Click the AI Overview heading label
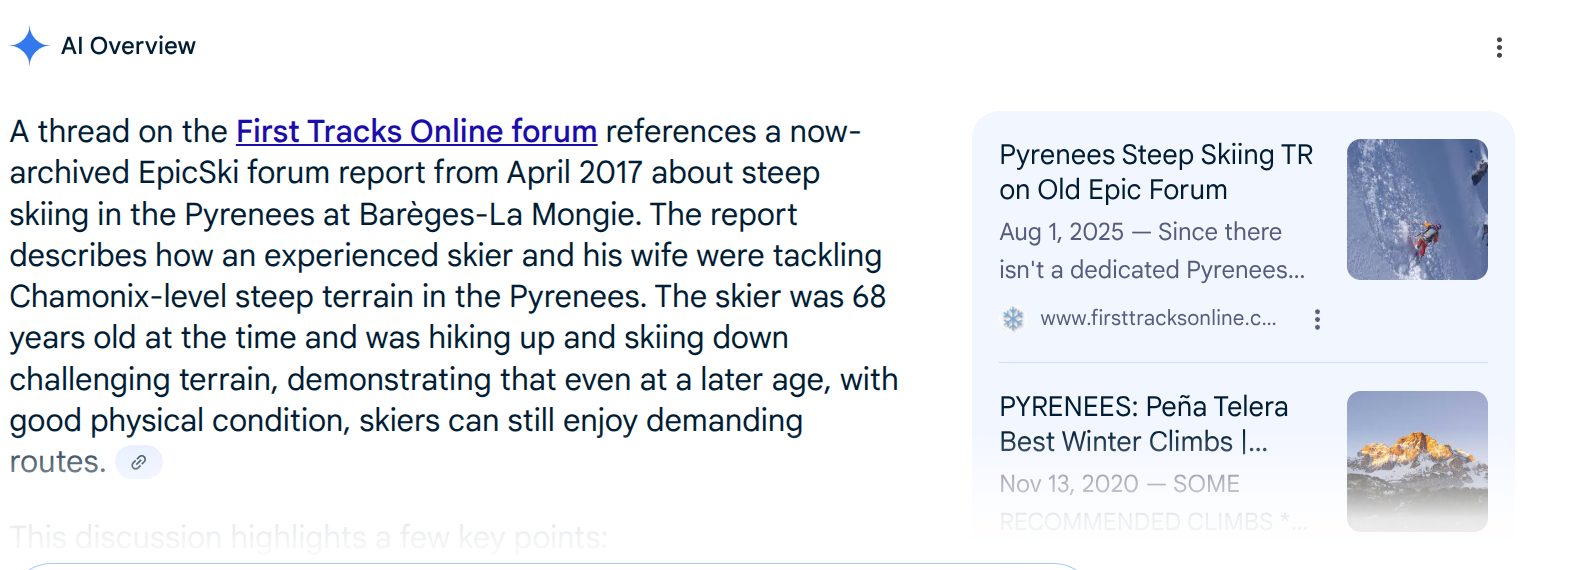Screen dimensions: 1587x570 [x=128, y=46]
